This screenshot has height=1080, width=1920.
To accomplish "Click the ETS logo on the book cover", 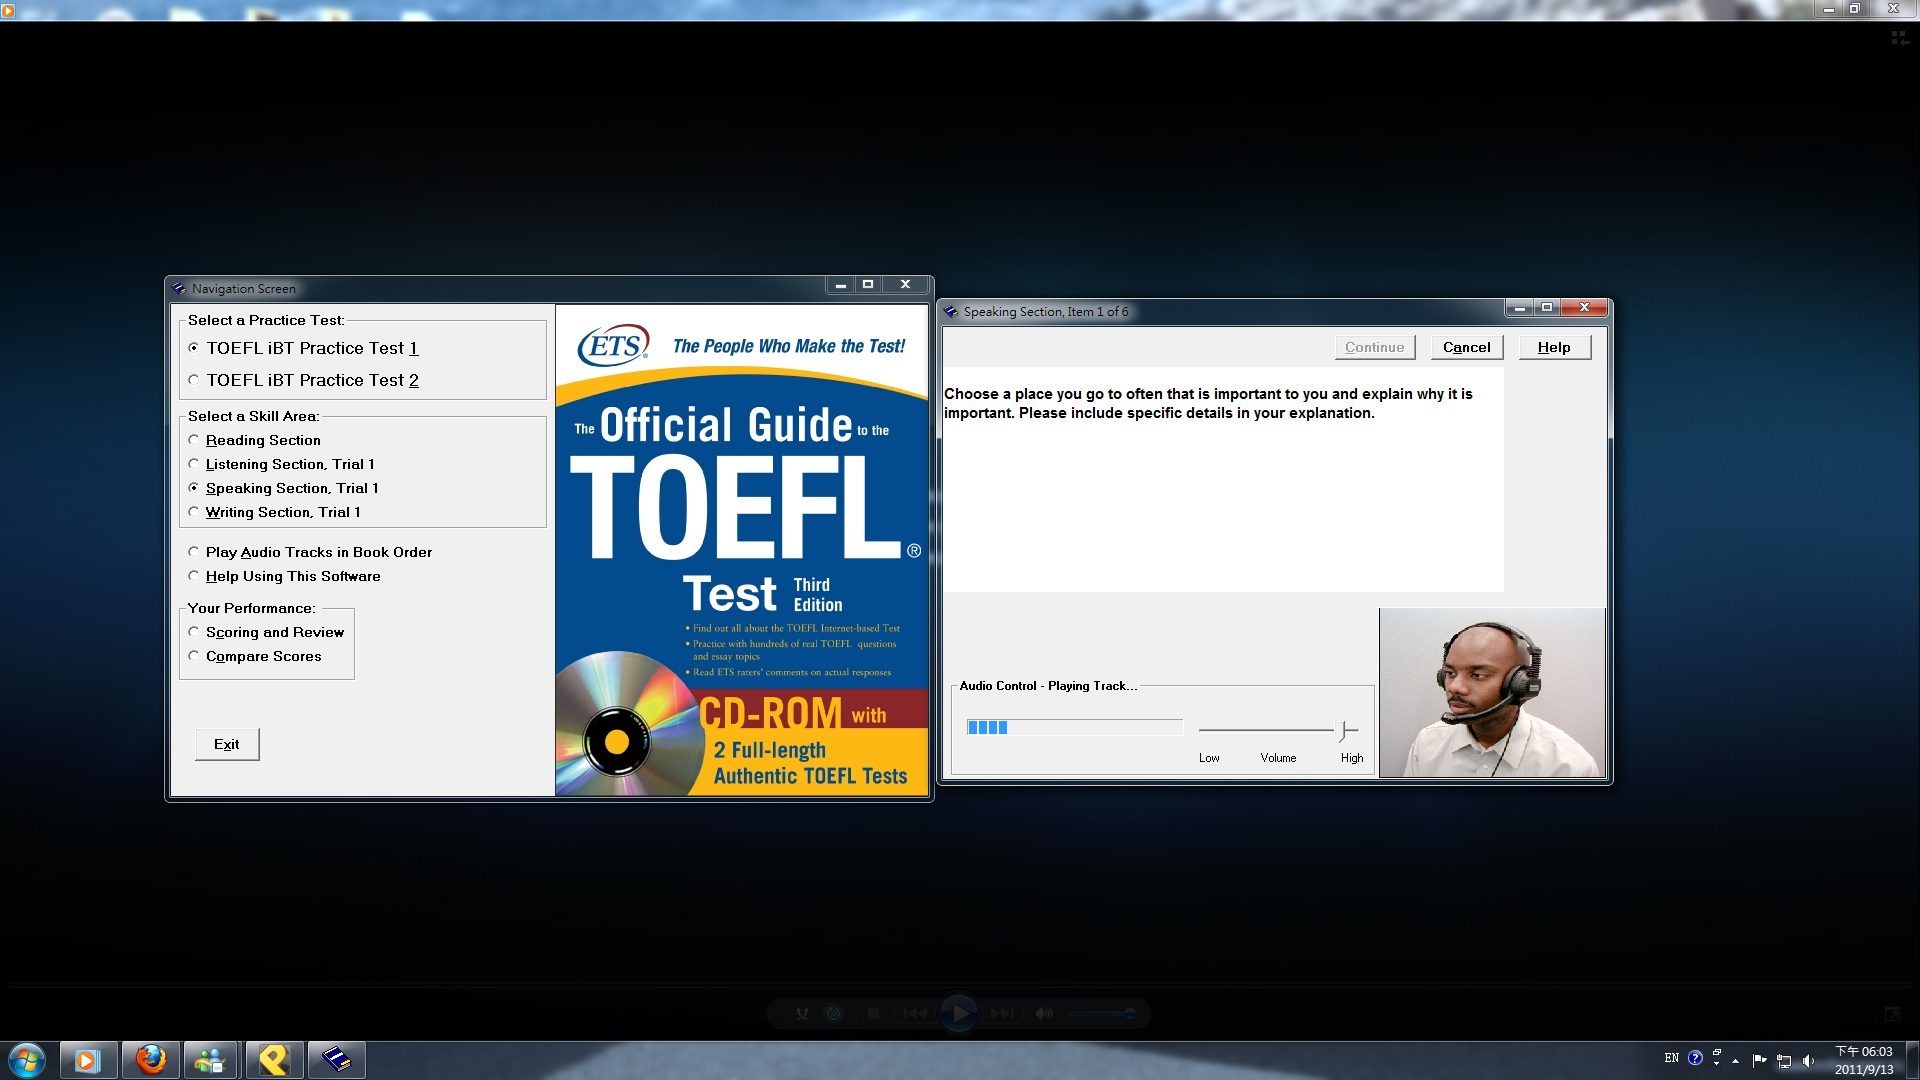I will tap(613, 346).
